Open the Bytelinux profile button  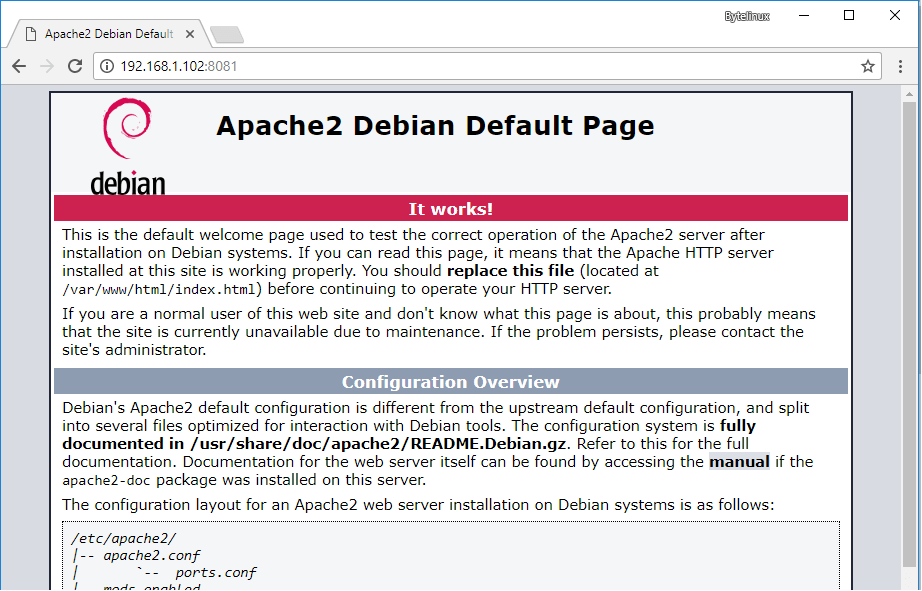pyautogui.click(x=747, y=16)
